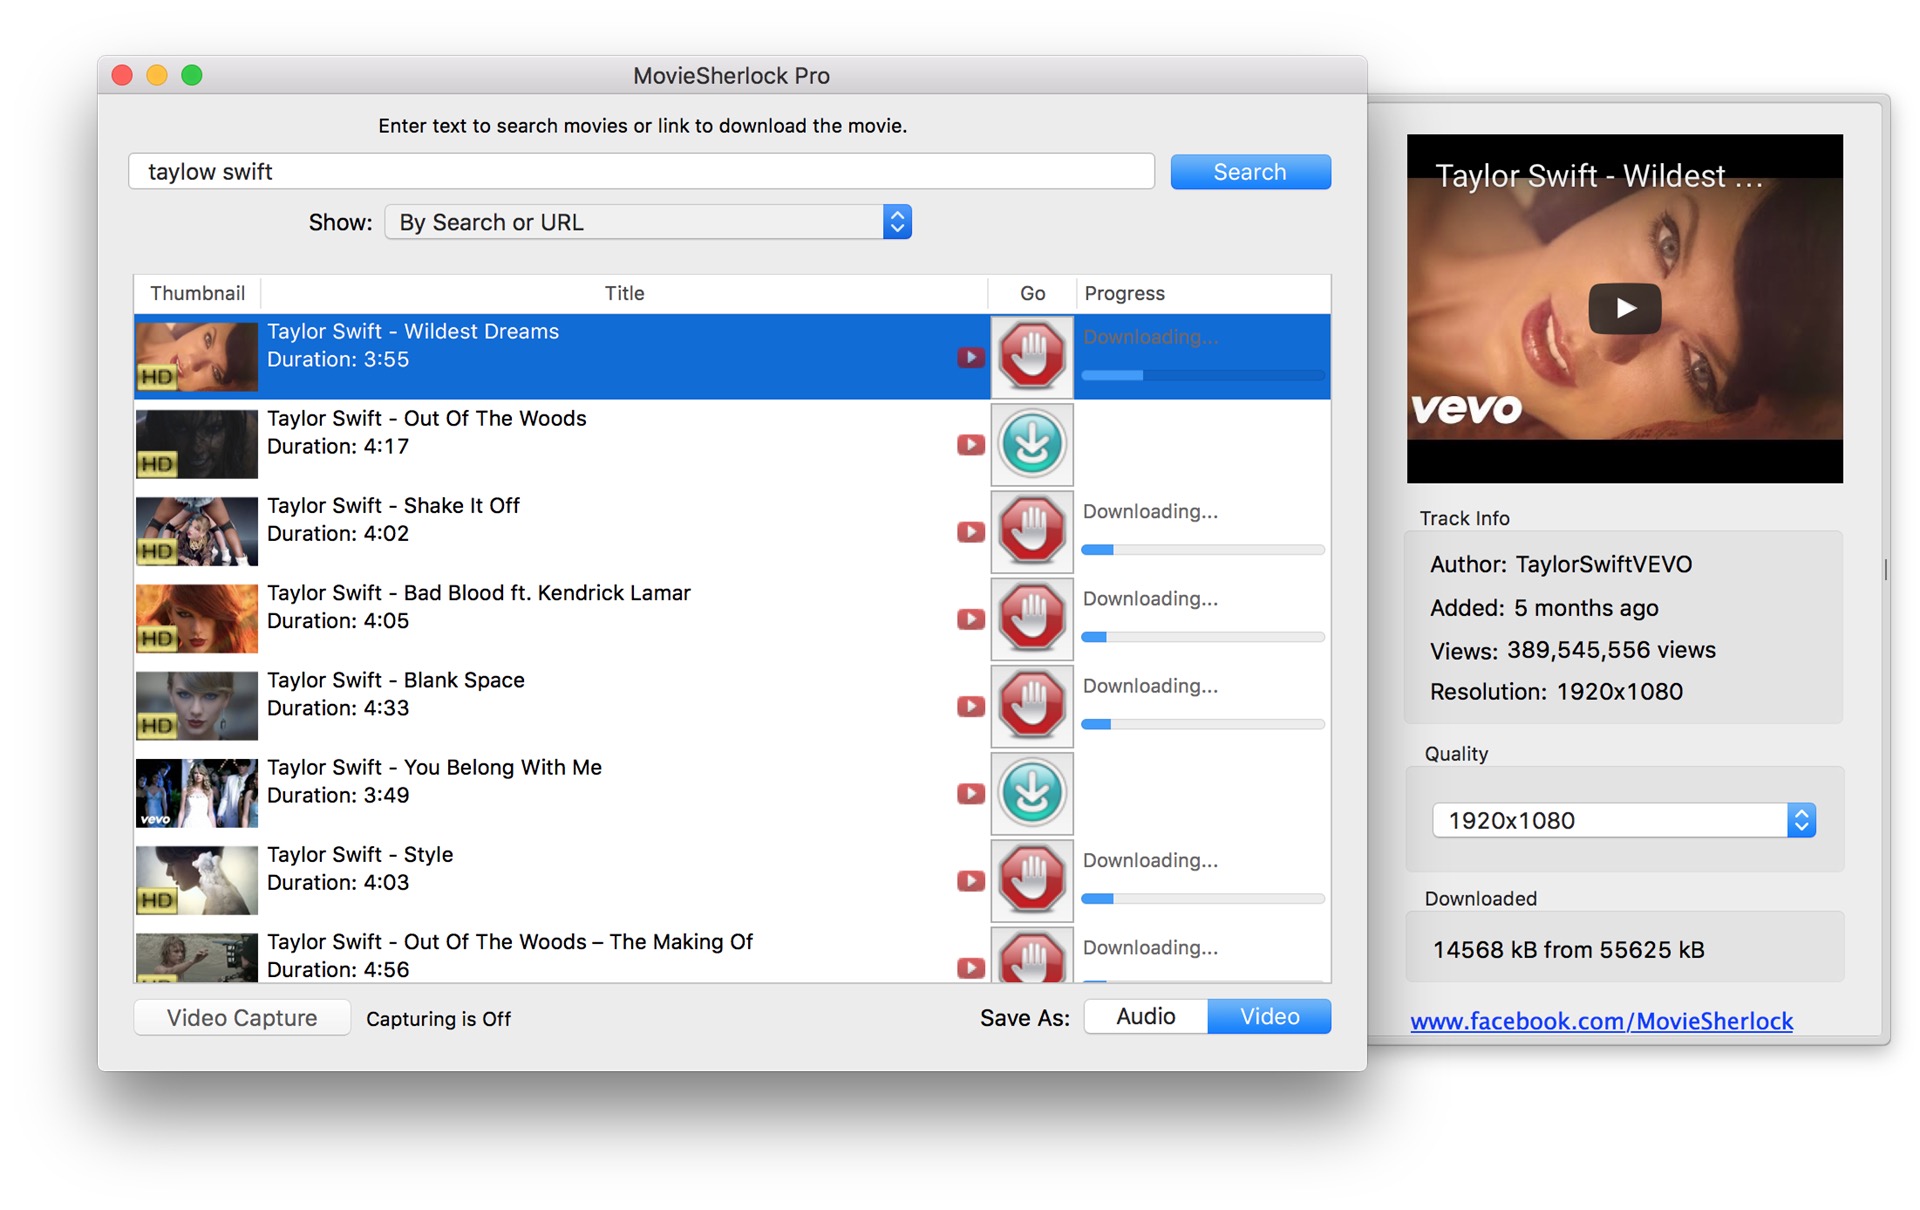The width and height of the screenshot is (1920, 1210).
Task: Click Shake It Off progress bar
Action: pos(1203,550)
